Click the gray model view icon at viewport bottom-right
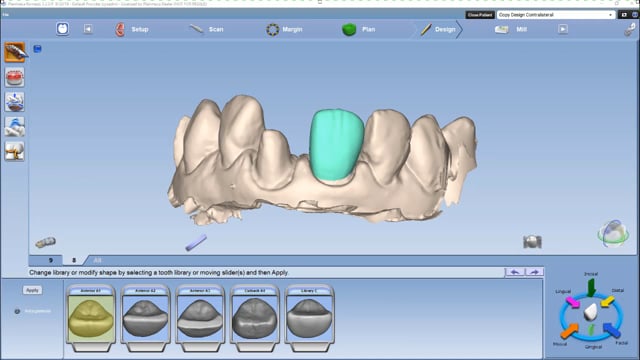The height and width of the screenshot is (360, 640). 532,242
